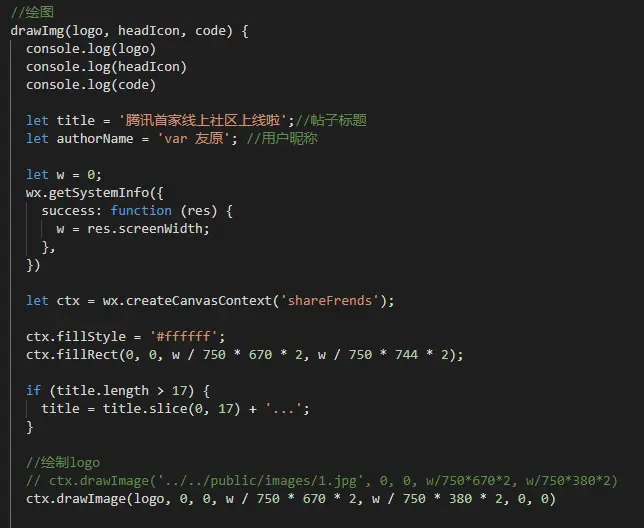
Task: Click the authorName variable
Action: click(x=95, y=139)
